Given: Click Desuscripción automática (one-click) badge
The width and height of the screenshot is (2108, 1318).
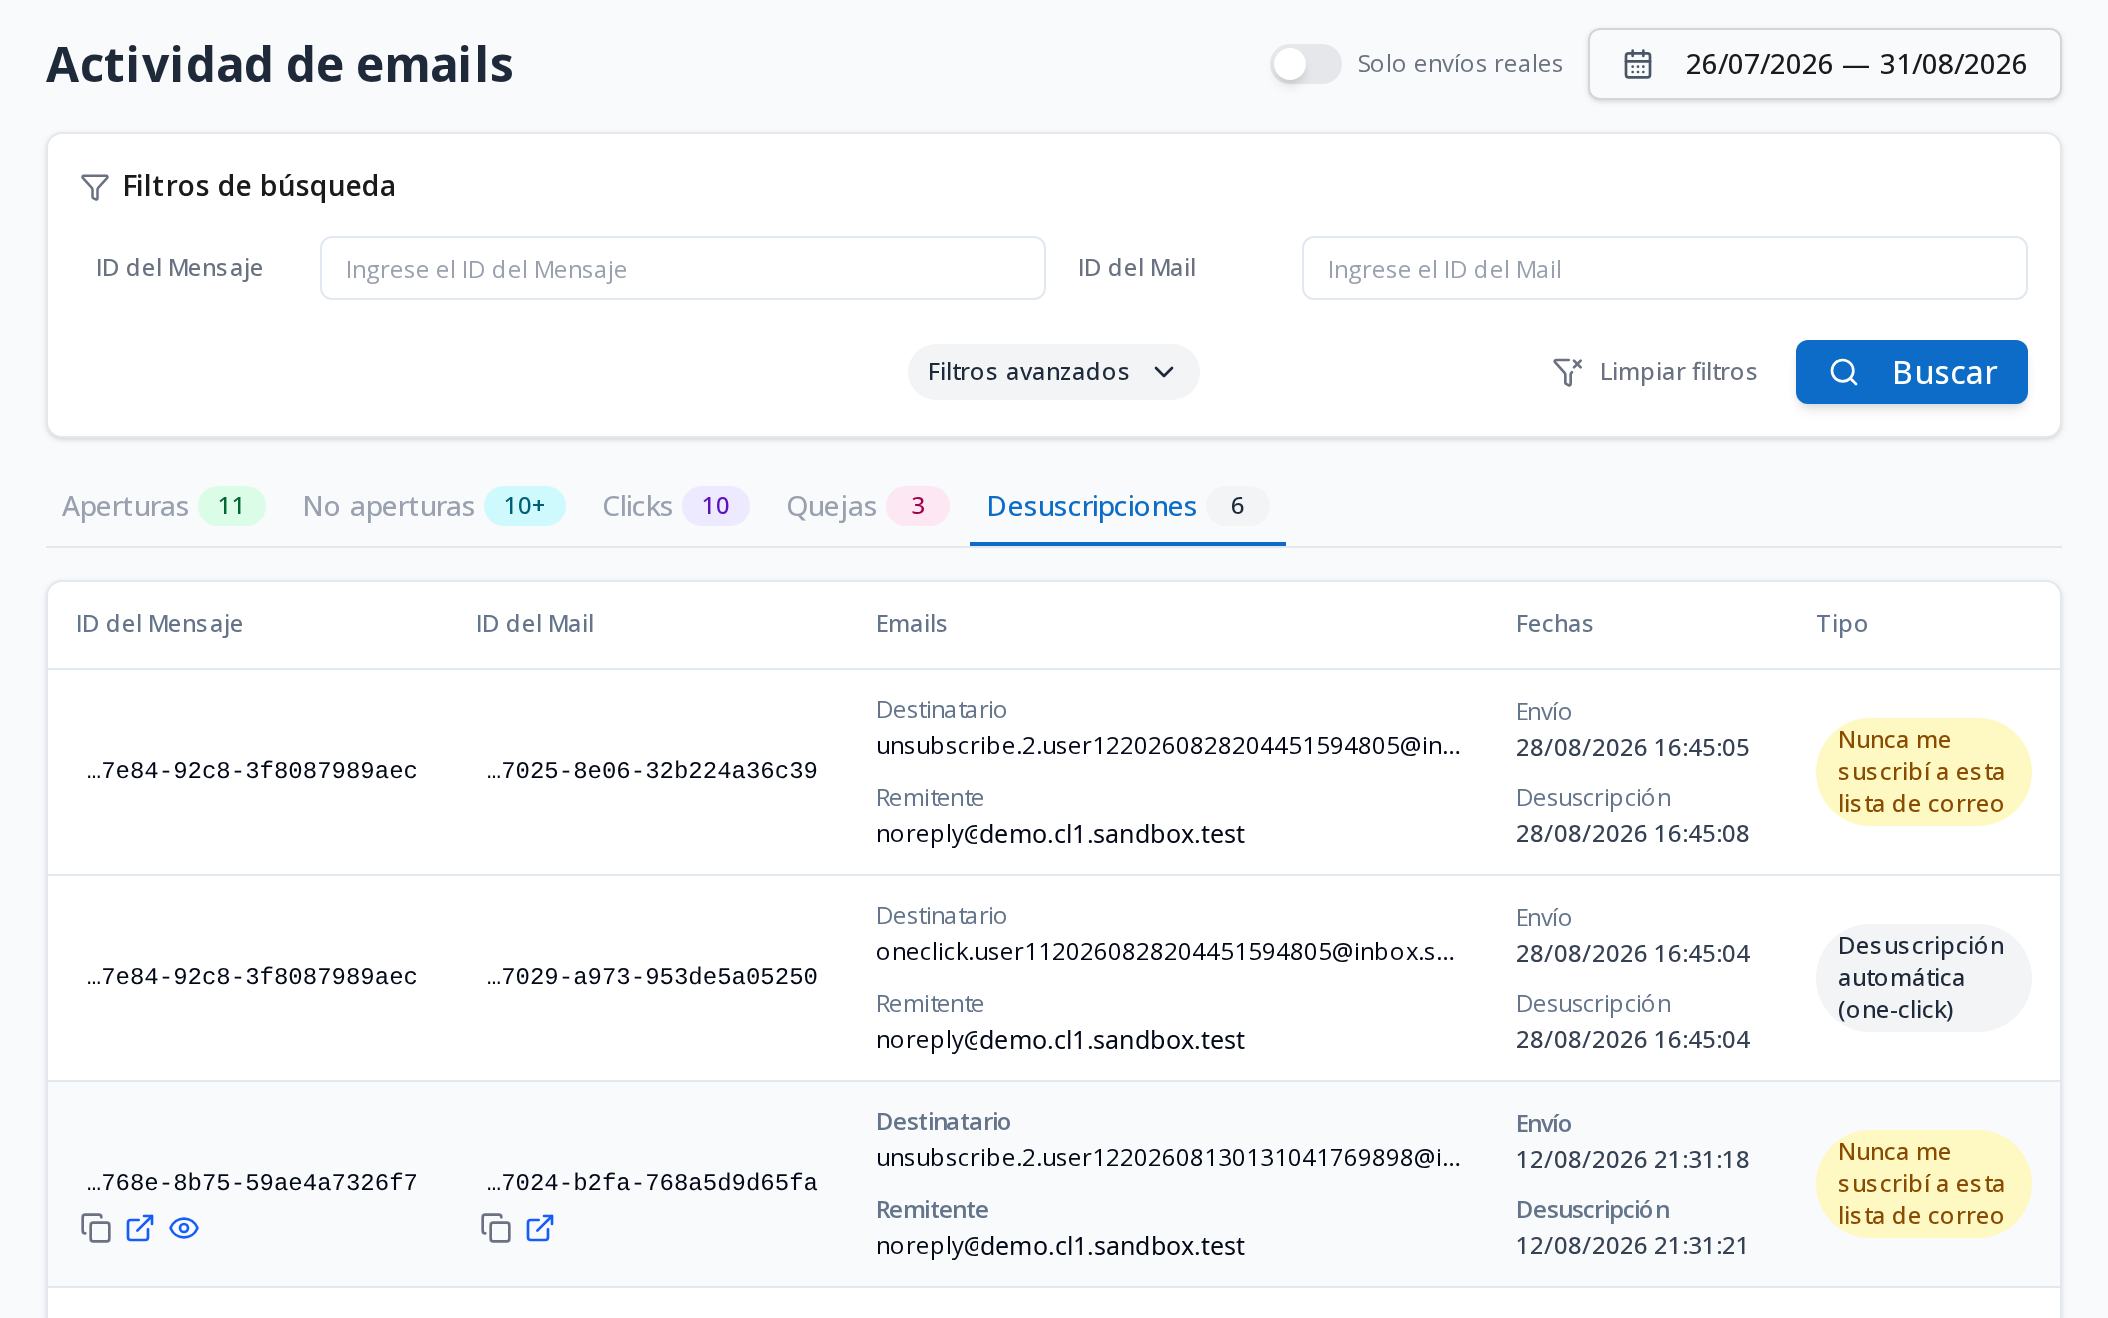Looking at the screenshot, I should (1923, 978).
